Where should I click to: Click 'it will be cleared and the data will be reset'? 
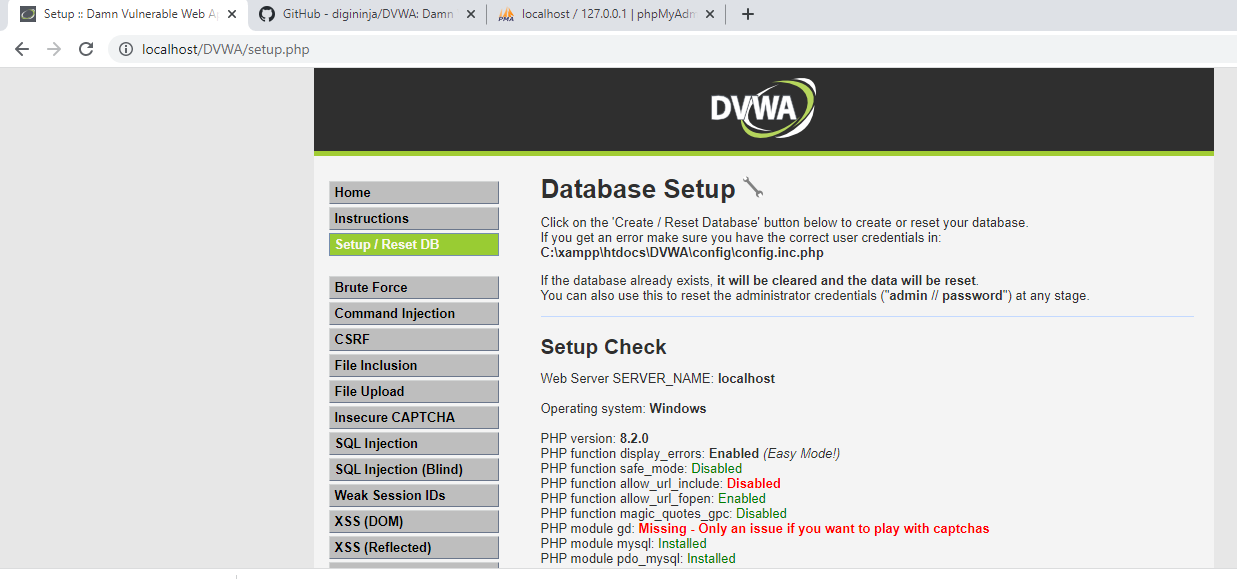[846, 281]
